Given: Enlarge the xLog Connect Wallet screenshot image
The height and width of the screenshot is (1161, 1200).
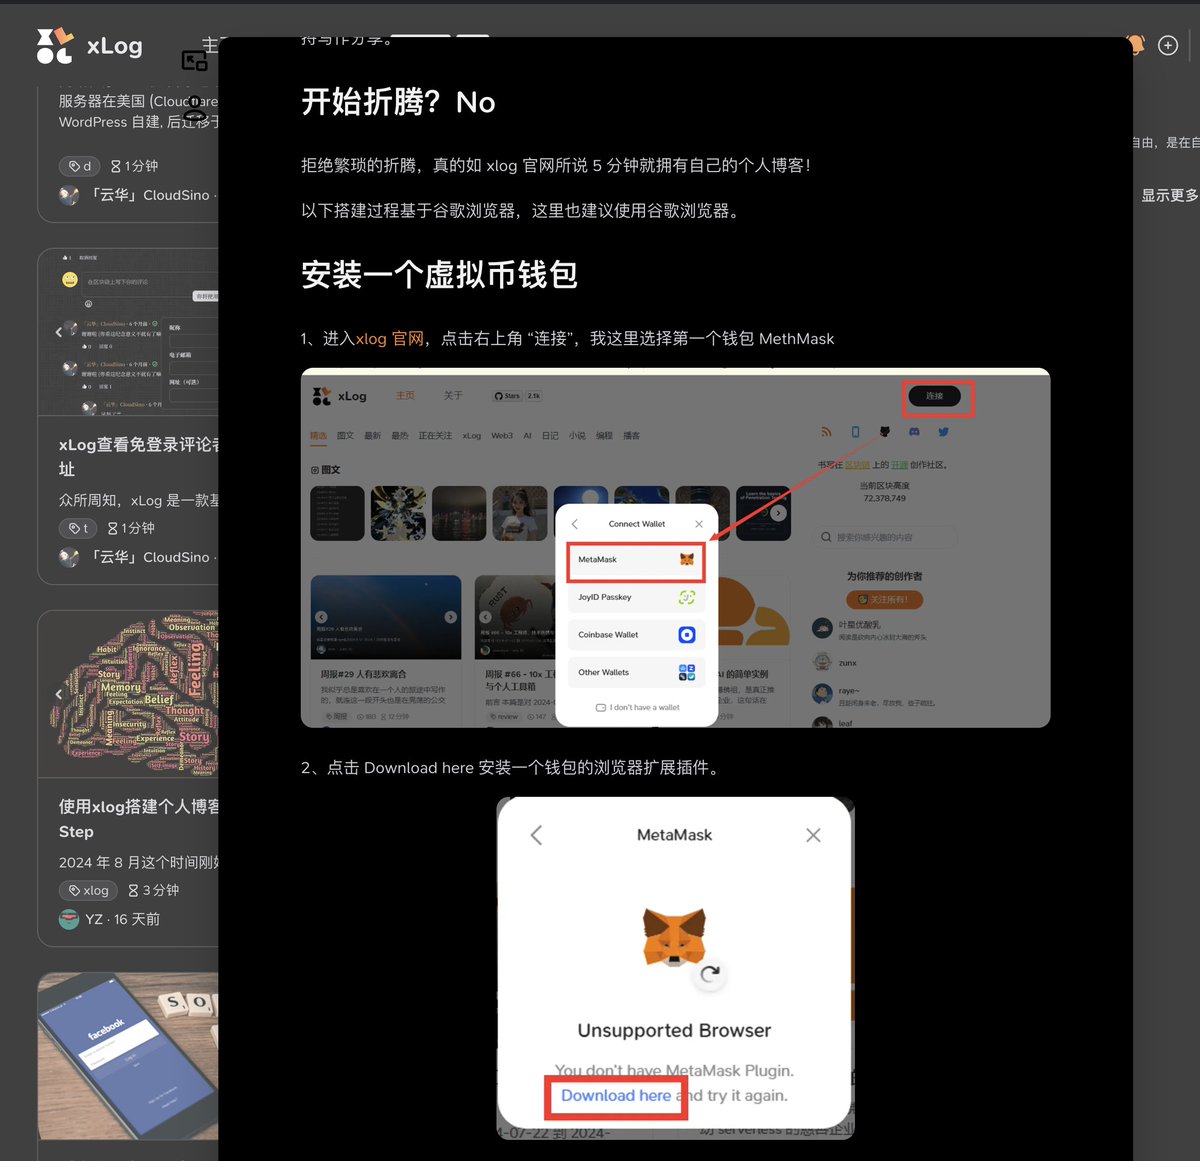Looking at the screenshot, I should [x=675, y=548].
